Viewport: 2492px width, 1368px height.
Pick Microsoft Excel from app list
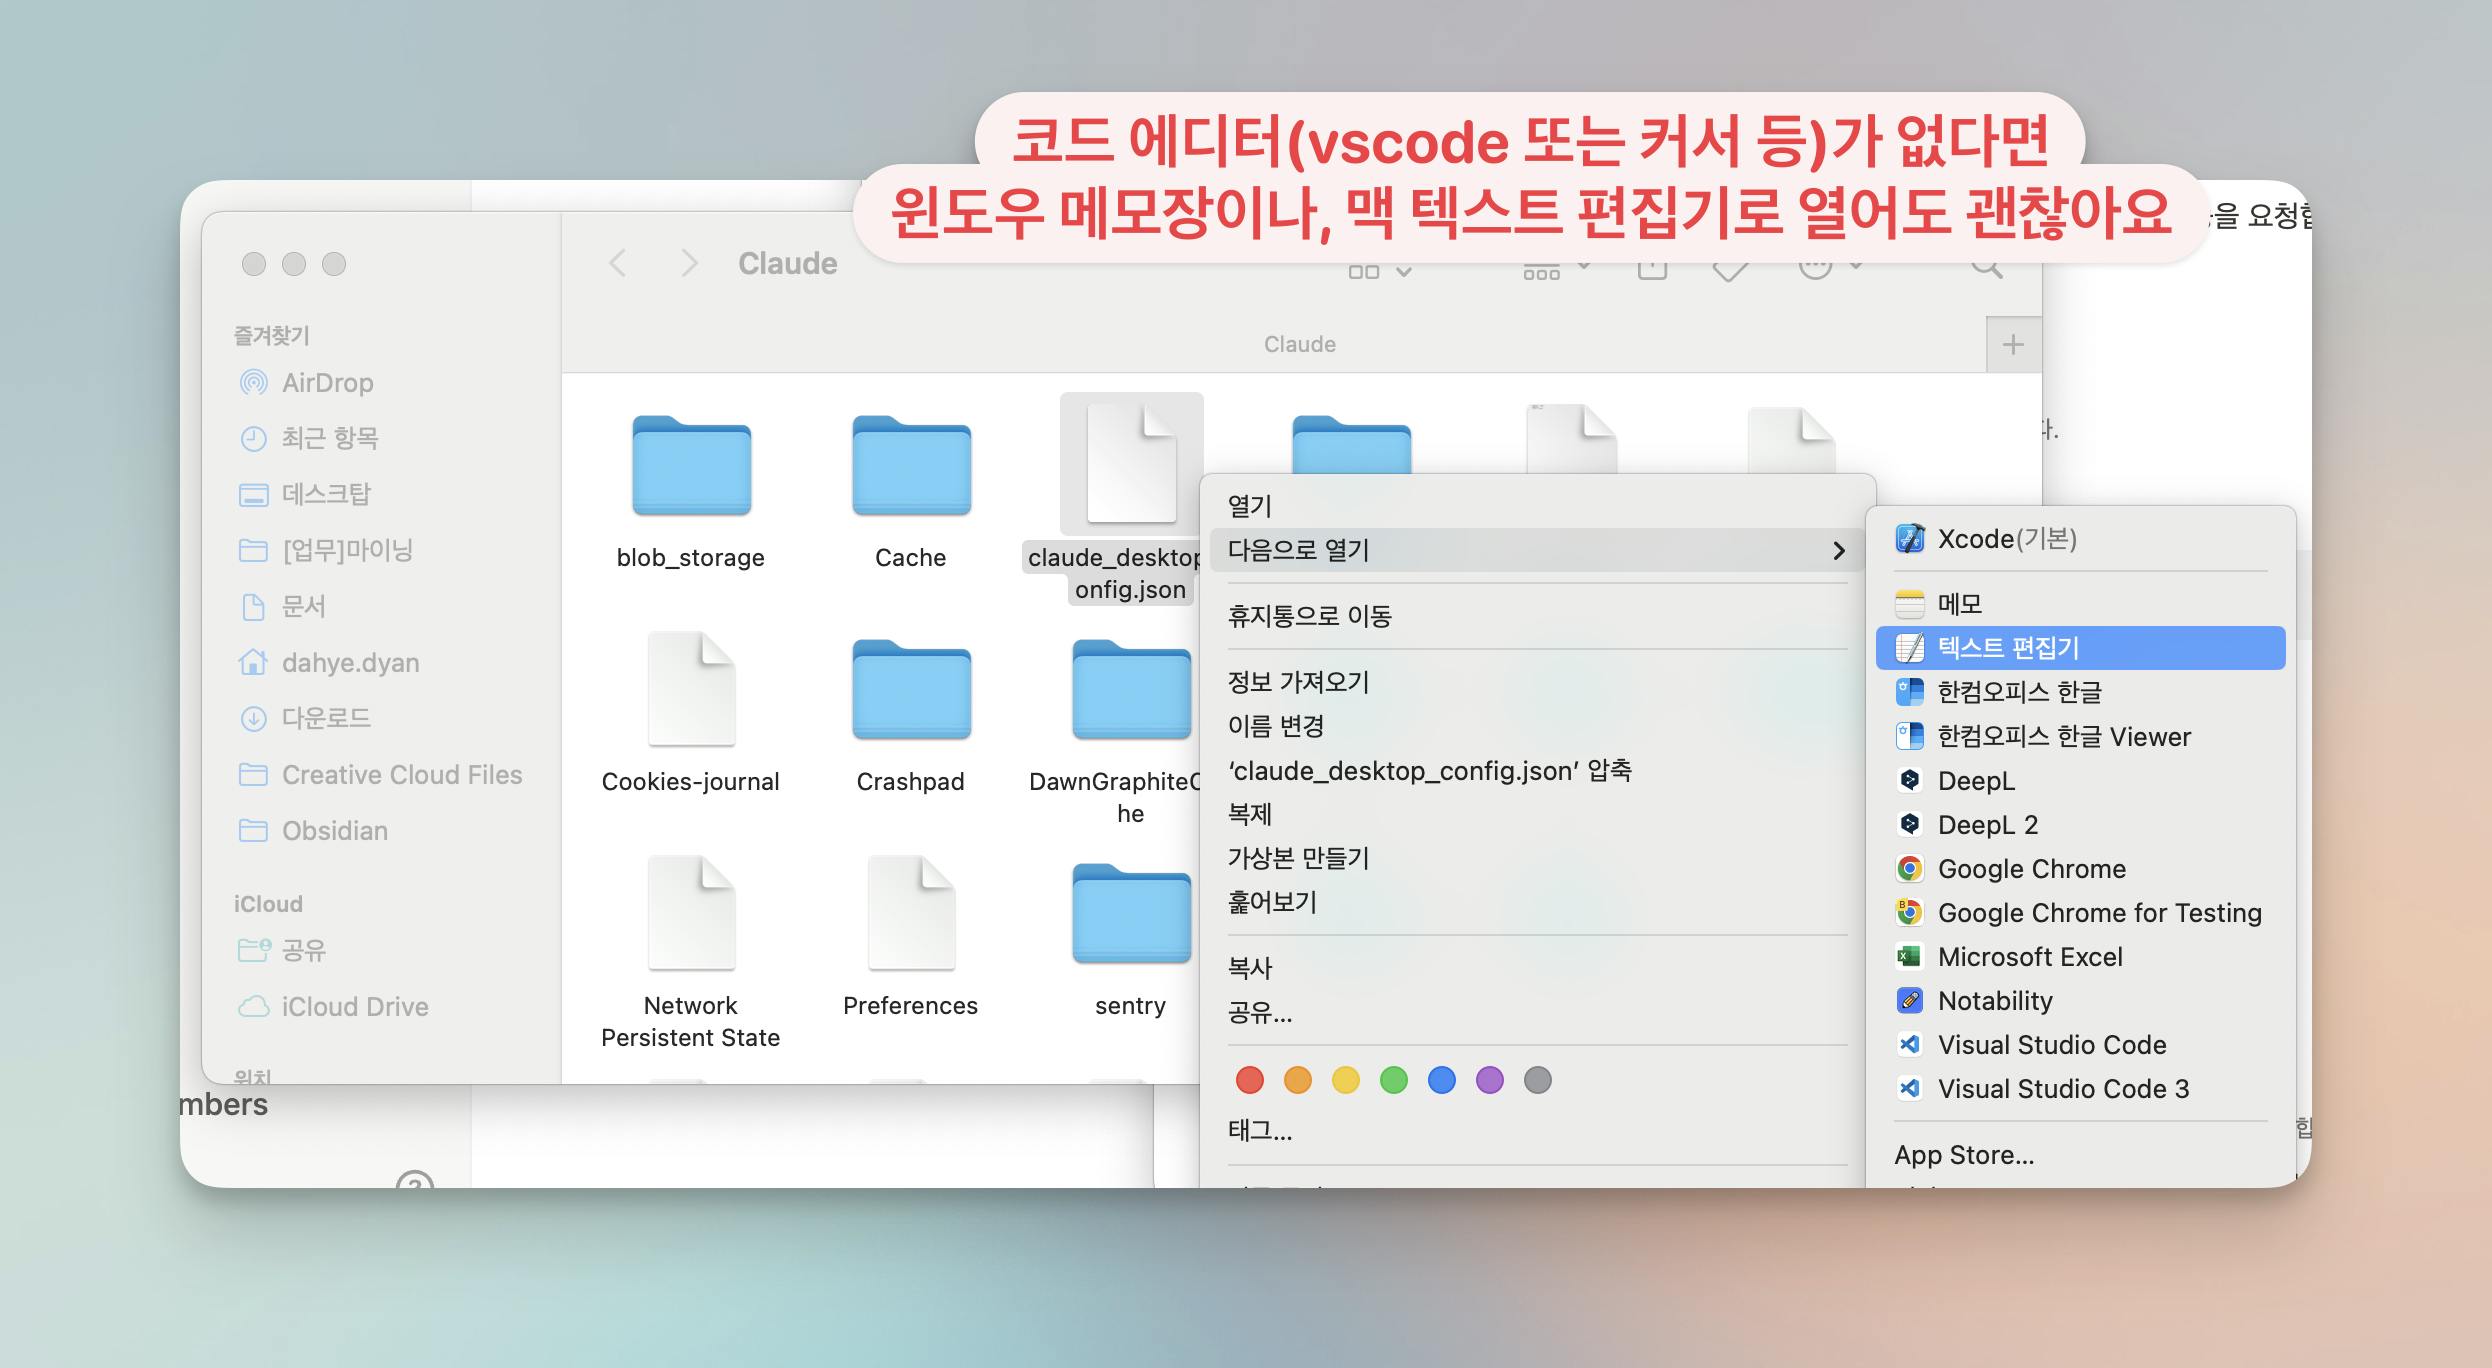pyautogui.click(x=2029, y=957)
